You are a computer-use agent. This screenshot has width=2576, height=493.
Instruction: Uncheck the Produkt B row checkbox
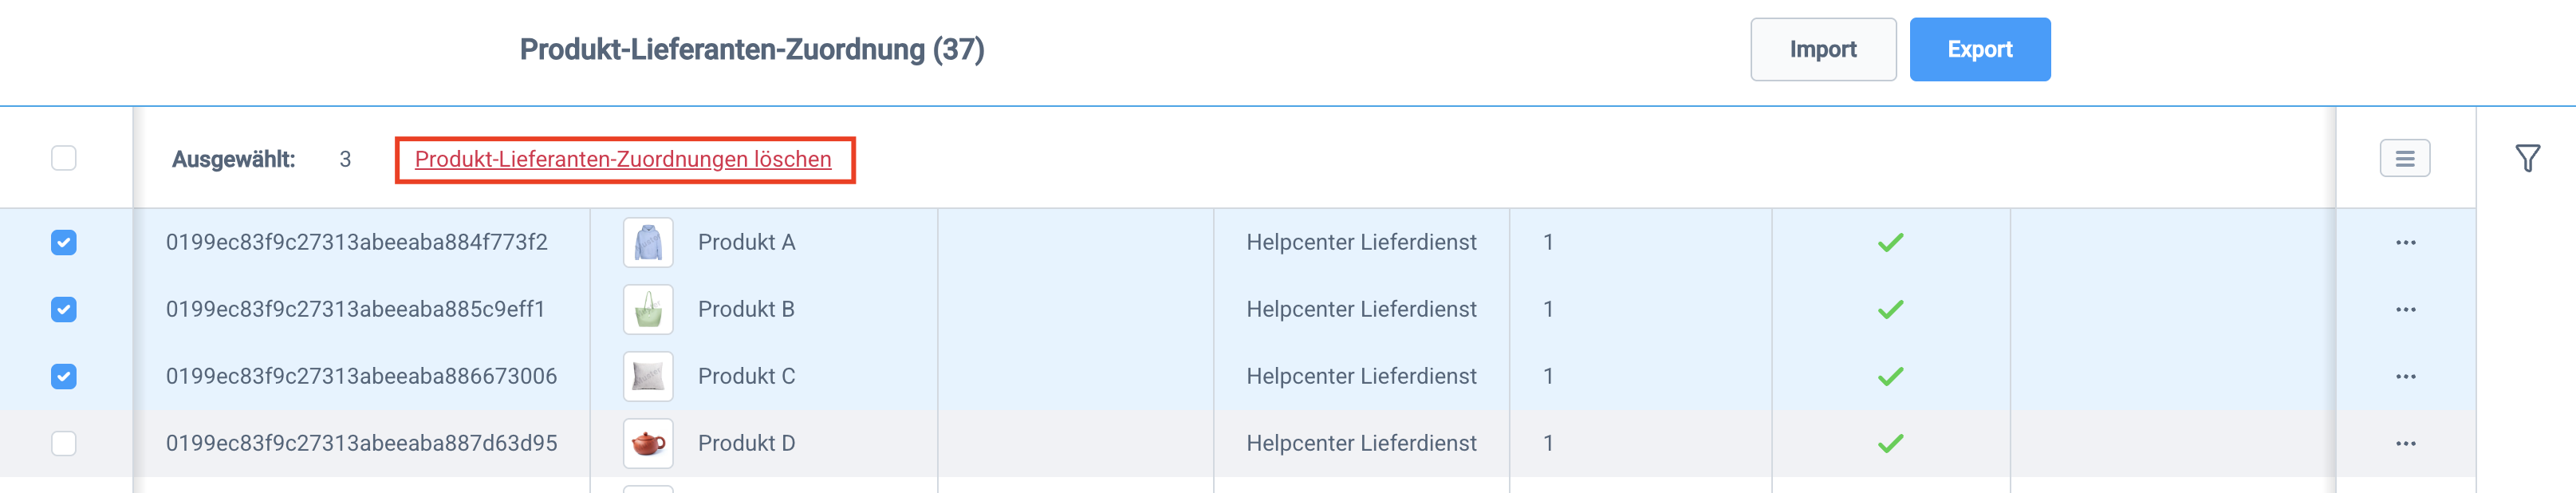[64, 309]
